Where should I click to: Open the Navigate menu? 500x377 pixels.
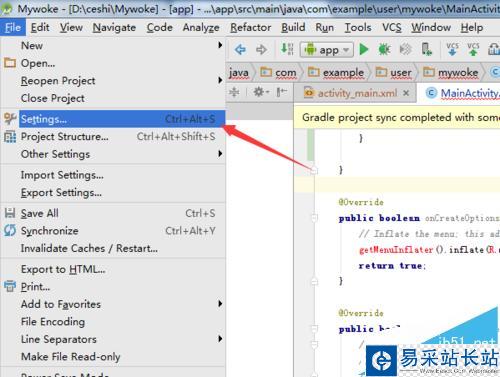[x=114, y=28]
